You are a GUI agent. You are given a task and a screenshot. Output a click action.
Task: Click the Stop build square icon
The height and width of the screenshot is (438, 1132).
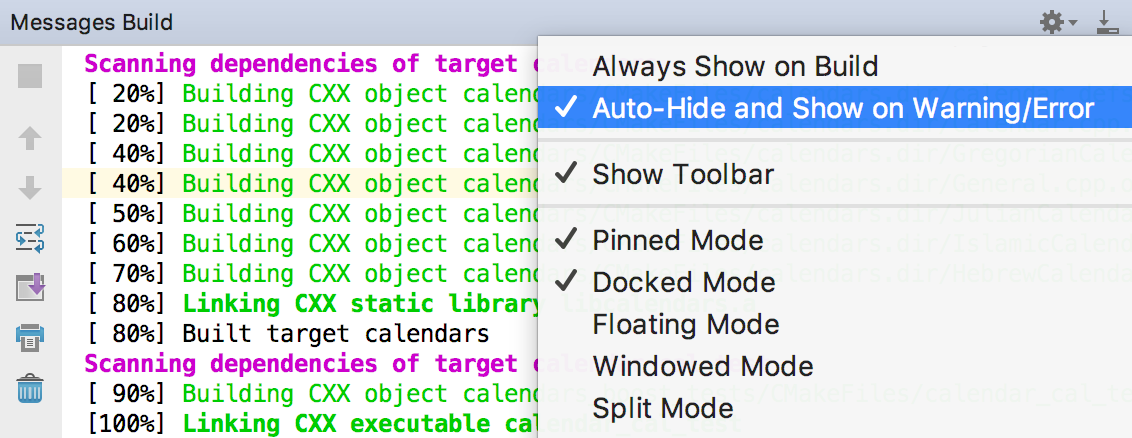tap(31, 75)
